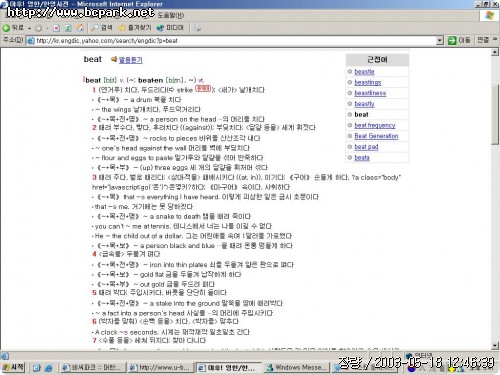This screenshot has height=375, width=500.
Task: Open the 연결 (Links) toolbar
Action: tap(483, 40)
